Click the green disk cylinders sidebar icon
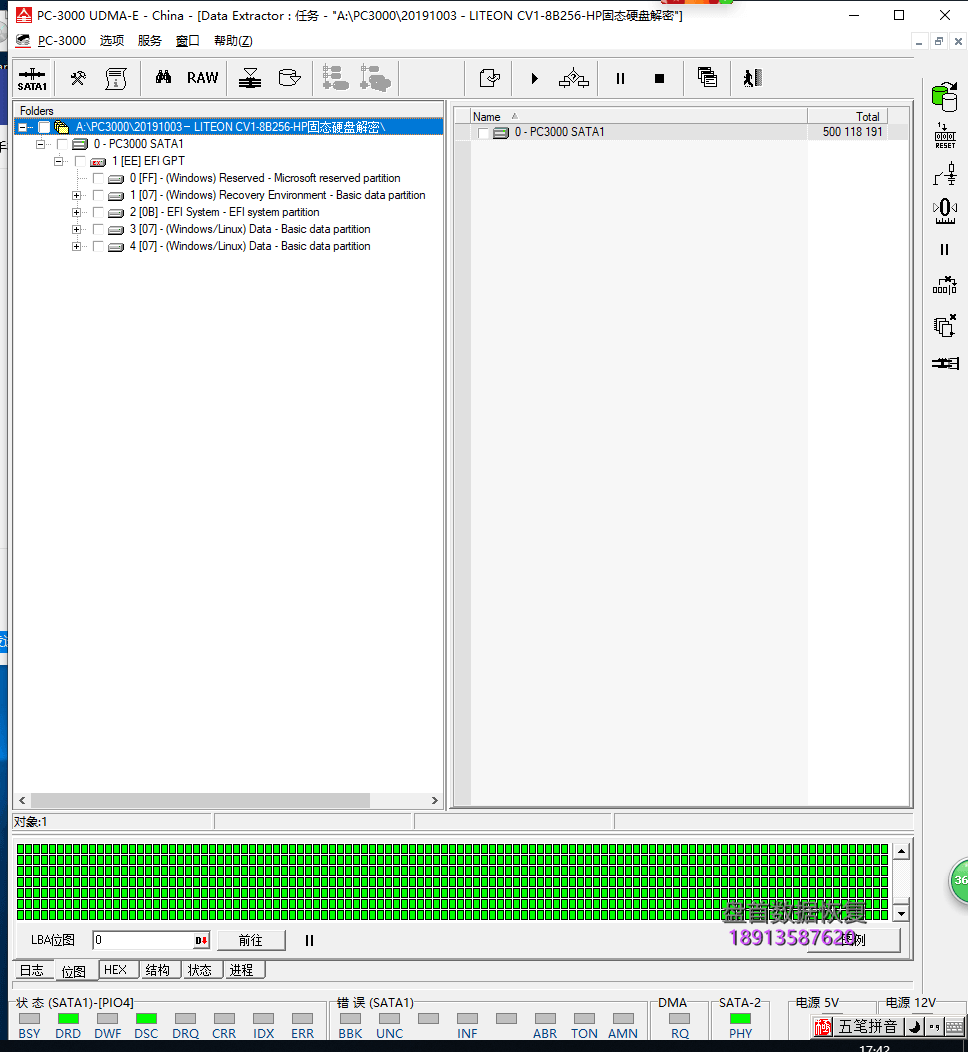Screen dimensions: 968x1052 click(945, 97)
